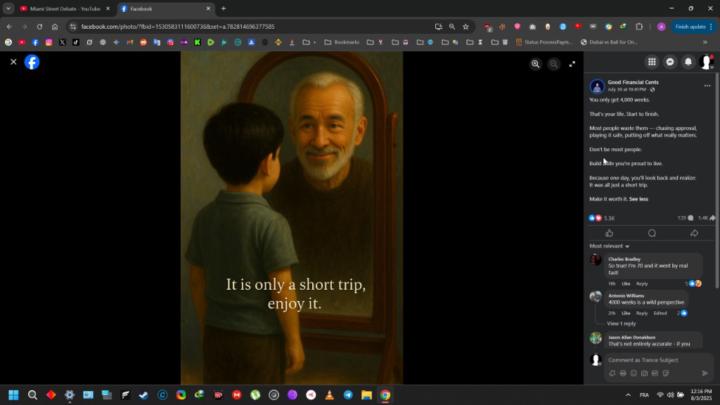This screenshot has height=405, width=720.
Task: Open the Facebook menu grid icon
Action: (x=652, y=62)
